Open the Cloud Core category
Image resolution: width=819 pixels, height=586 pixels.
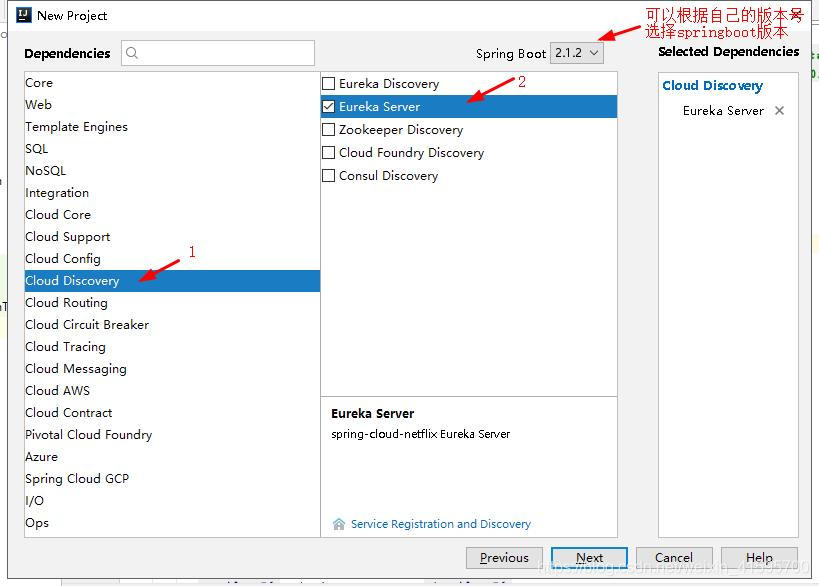(x=172, y=215)
